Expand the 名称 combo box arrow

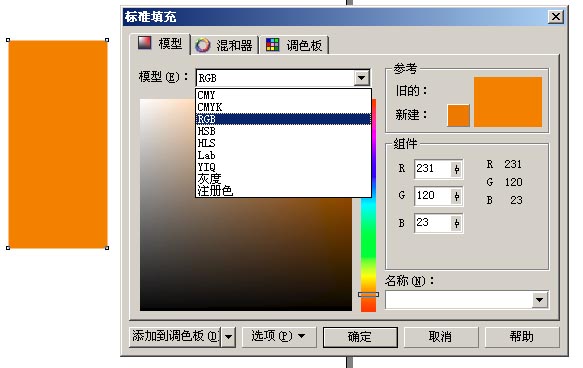(x=539, y=300)
